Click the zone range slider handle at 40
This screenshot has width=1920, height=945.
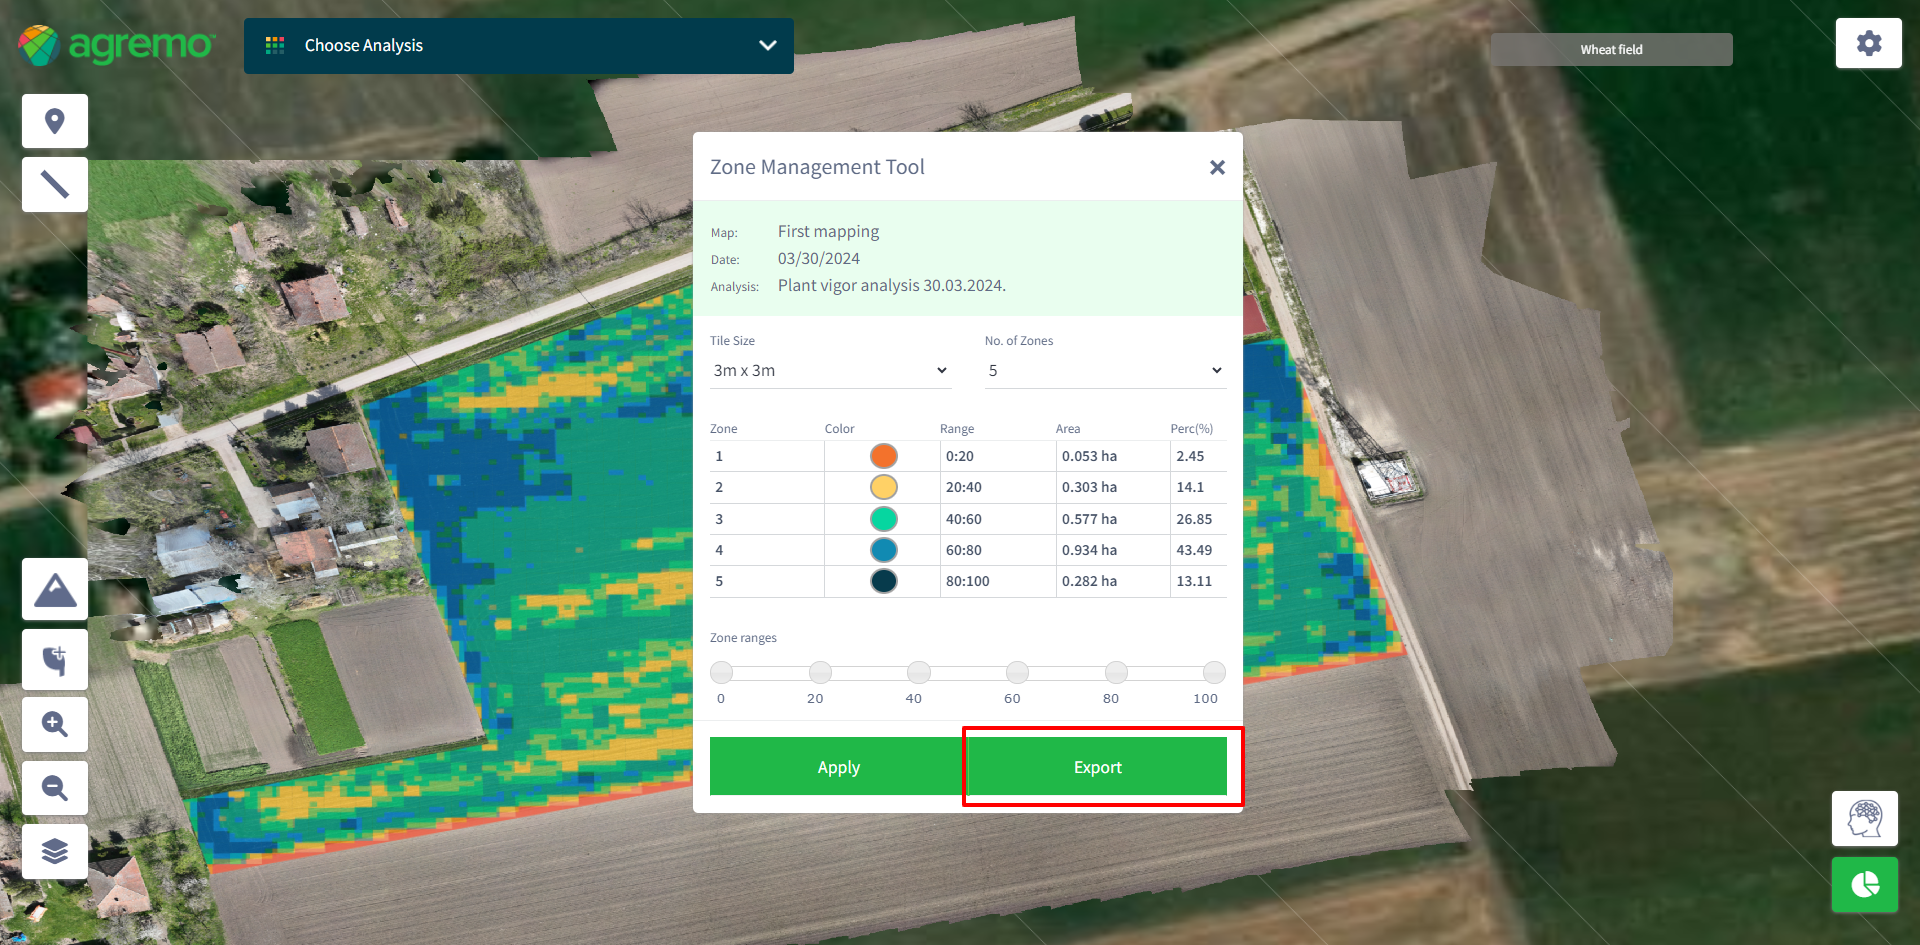click(918, 672)
